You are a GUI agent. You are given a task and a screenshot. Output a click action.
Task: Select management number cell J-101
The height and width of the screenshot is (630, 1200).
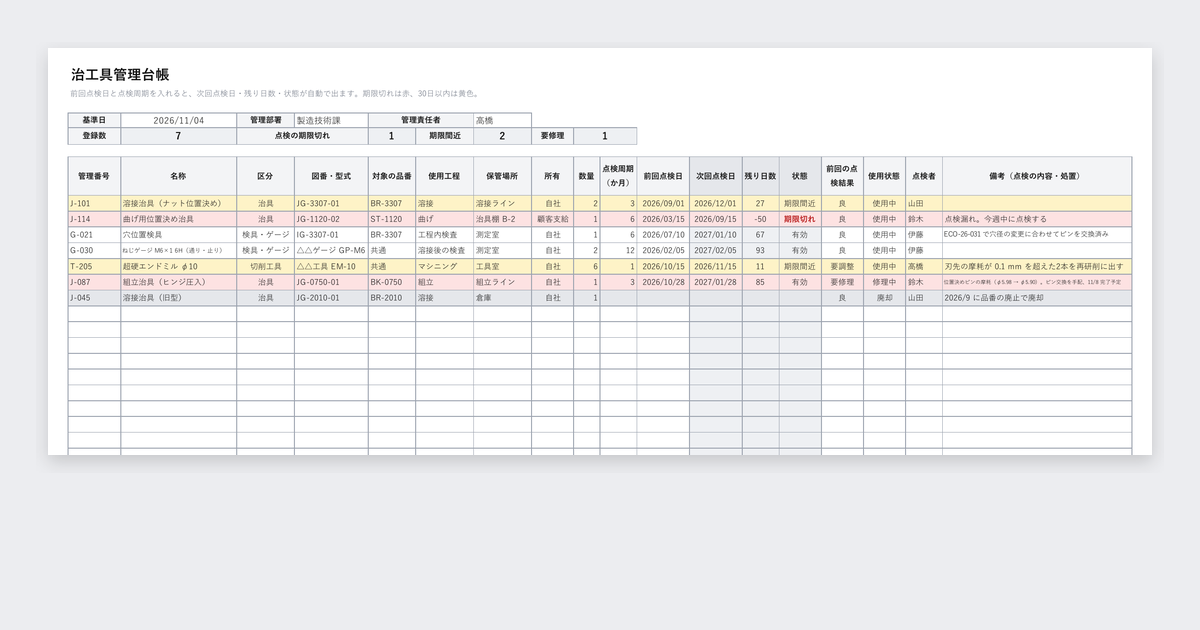pos(94,203)
